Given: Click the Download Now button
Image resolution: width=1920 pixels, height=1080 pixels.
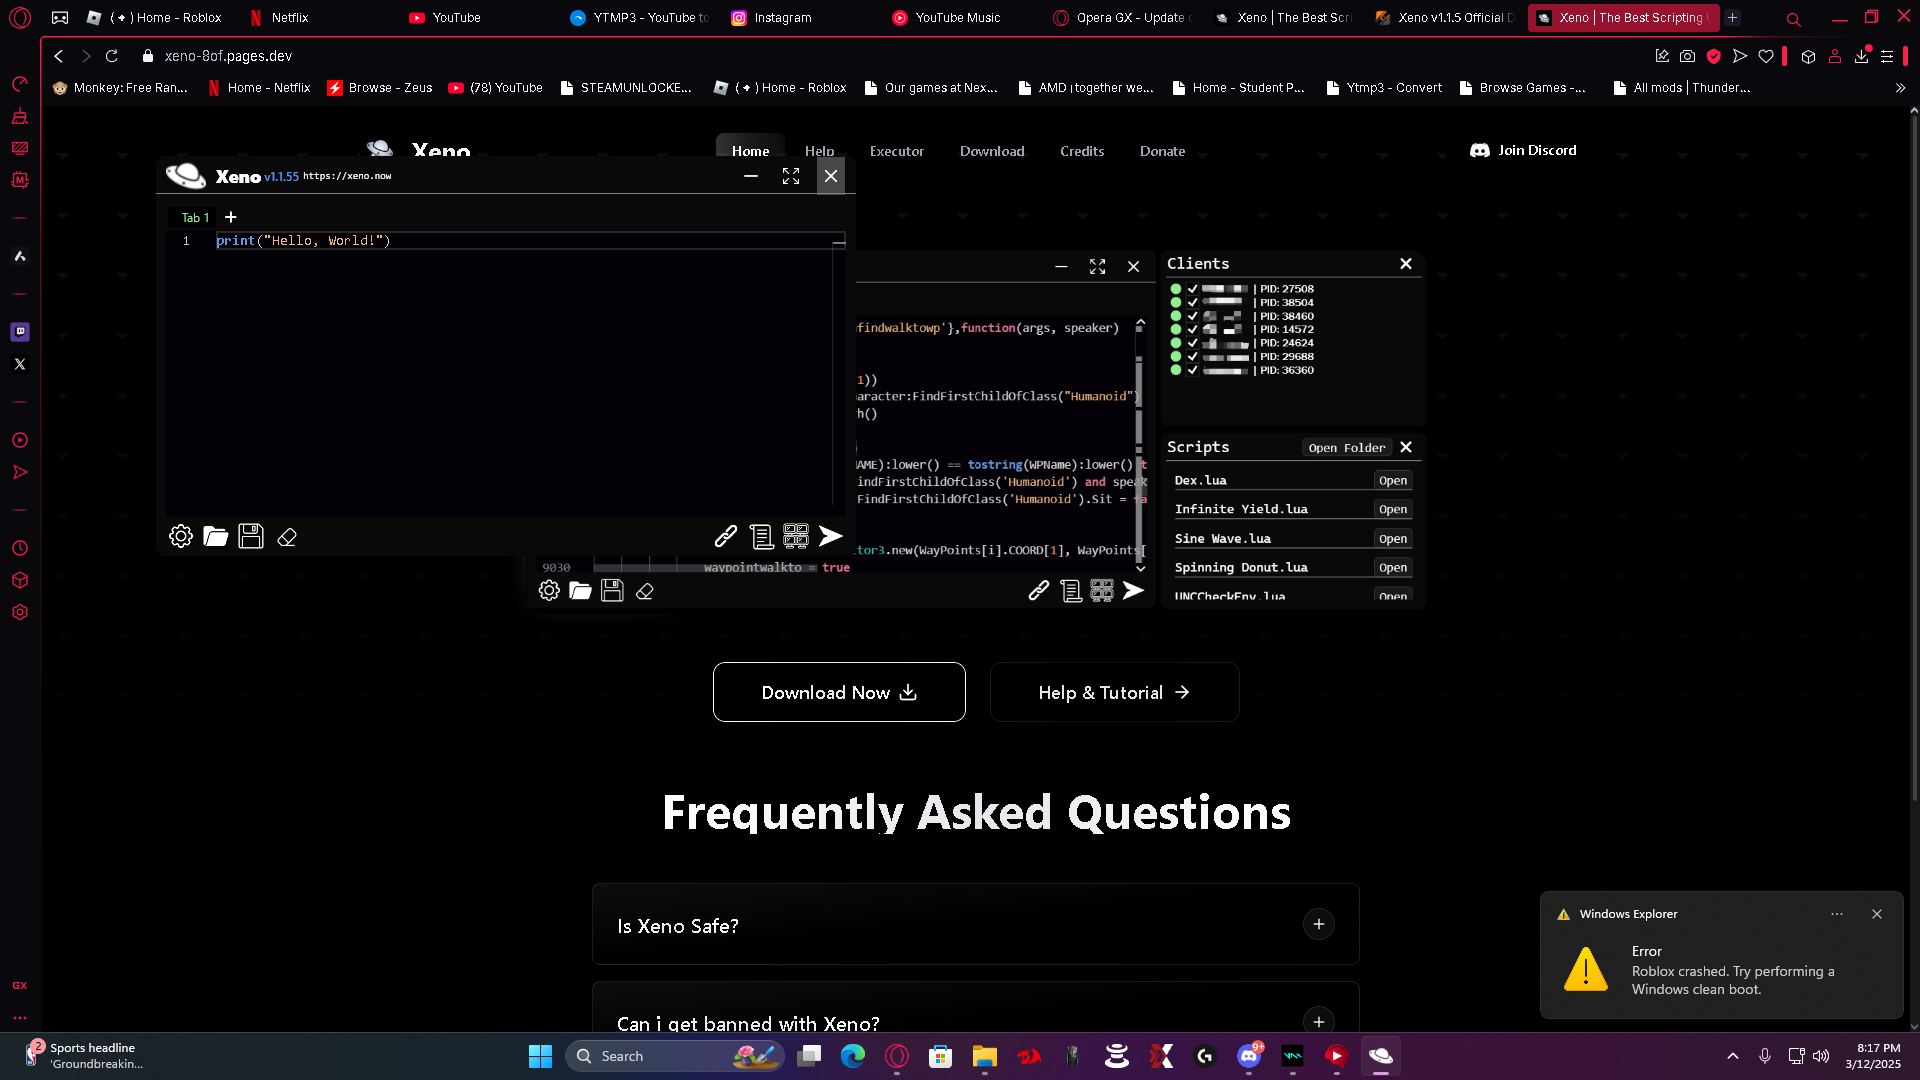Looking at the screenshot, I should click(x=839, y=692).
